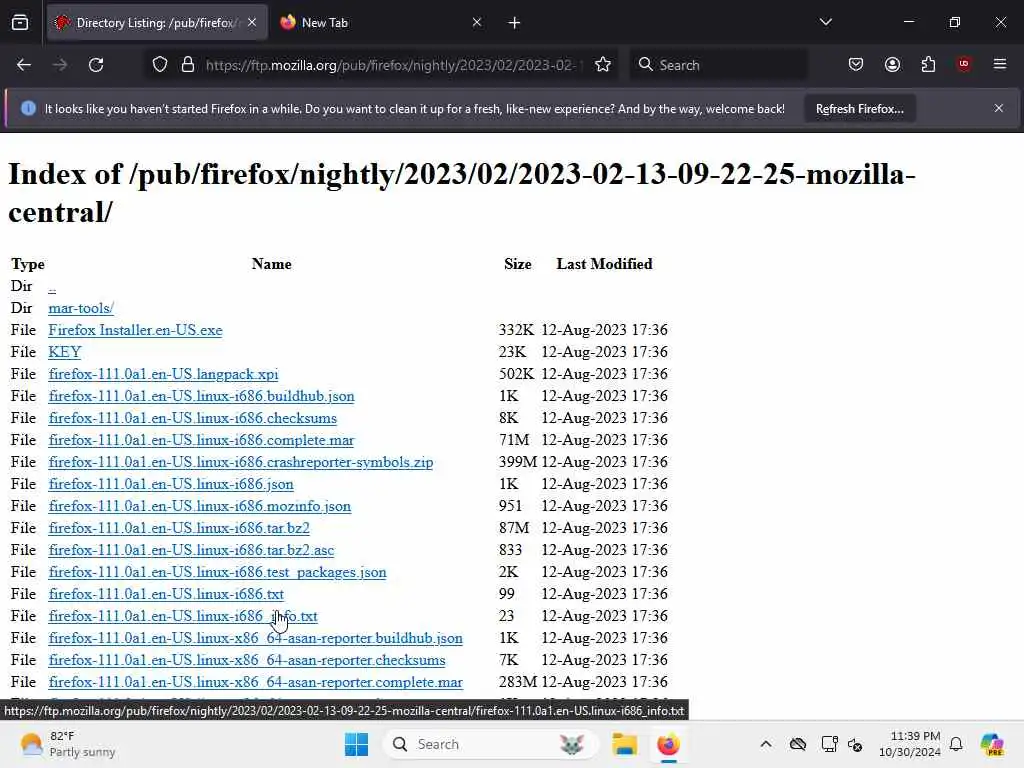Click the forward navigation arrow

(60, 65)
